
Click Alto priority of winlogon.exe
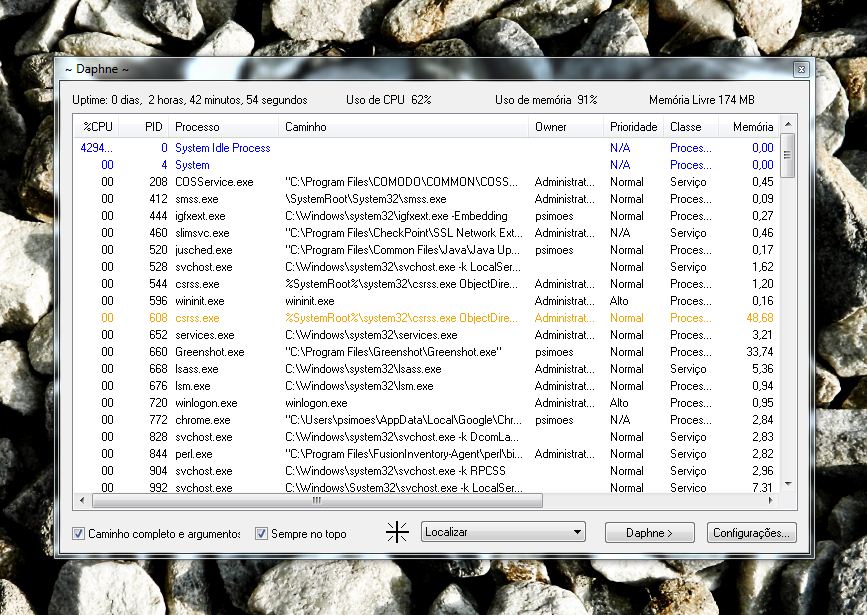click(x=619, y=403)
